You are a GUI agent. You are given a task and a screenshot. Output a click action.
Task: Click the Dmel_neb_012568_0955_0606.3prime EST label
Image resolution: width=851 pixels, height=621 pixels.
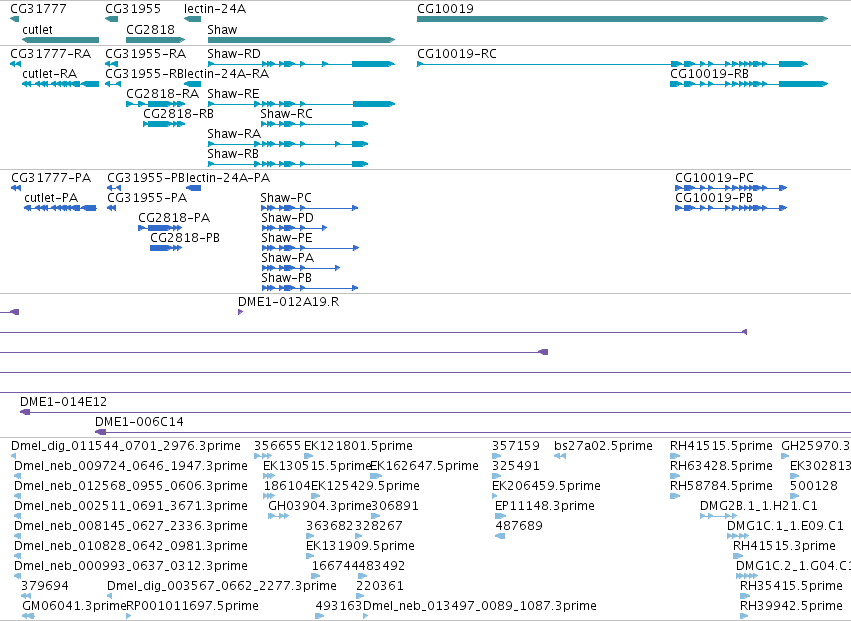[131, 486]
